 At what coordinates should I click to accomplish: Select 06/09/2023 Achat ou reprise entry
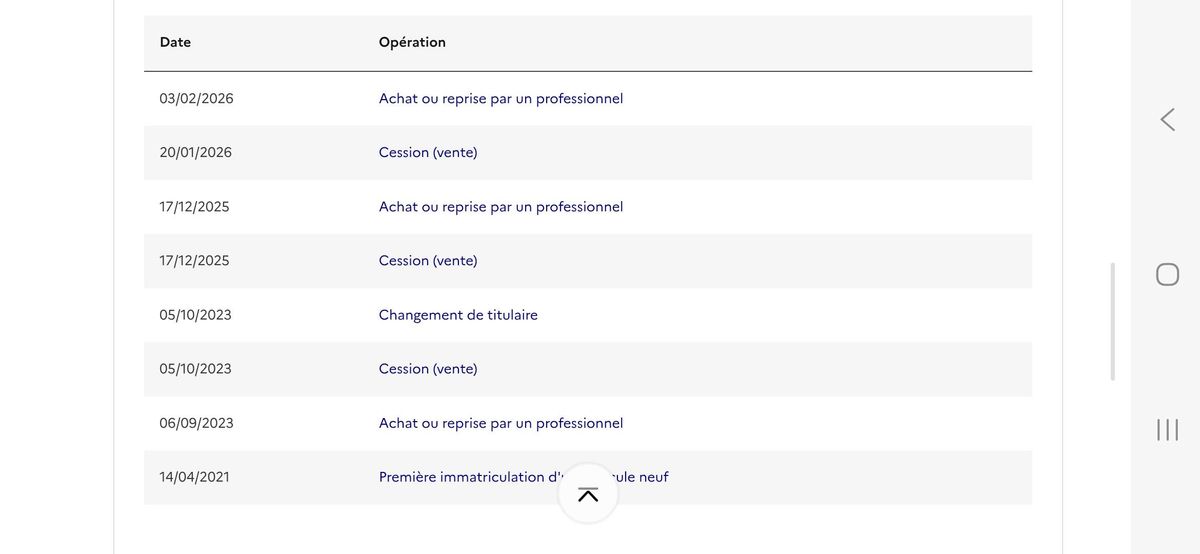tap(500, 423)
